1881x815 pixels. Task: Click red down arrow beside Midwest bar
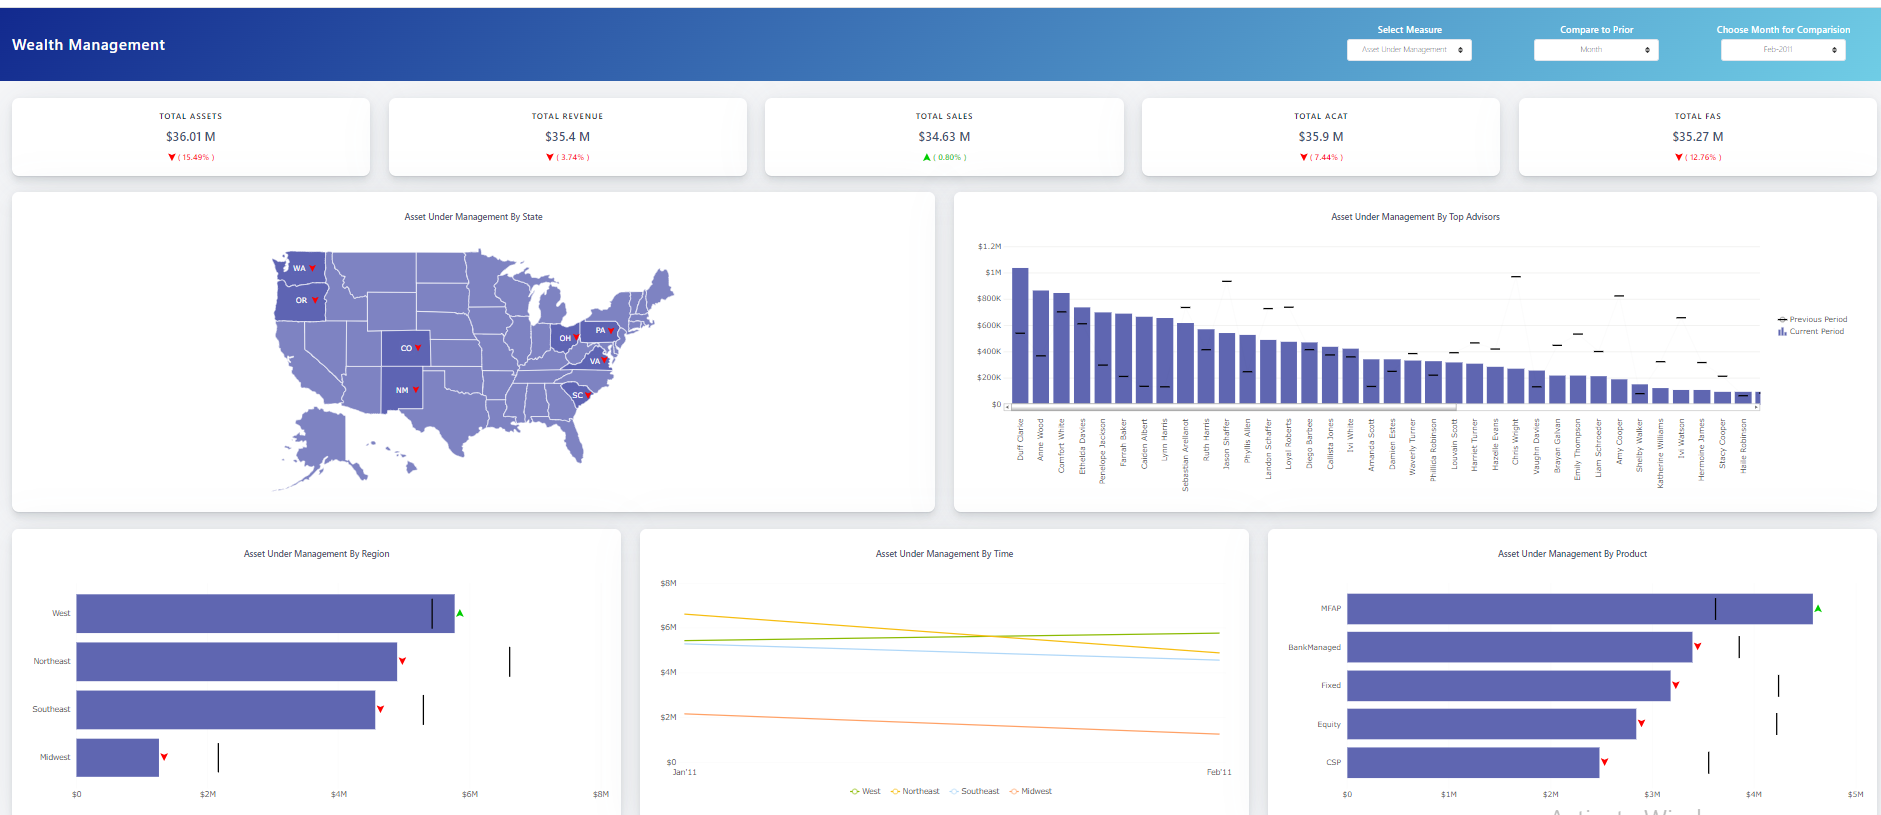coord(164,757)
